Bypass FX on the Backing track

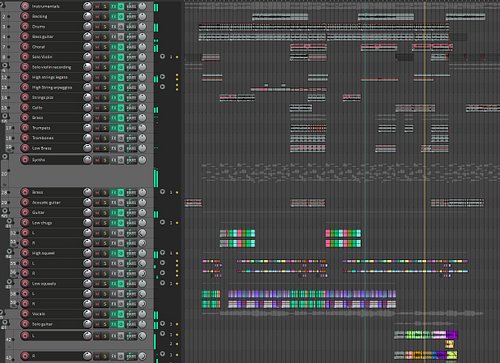click(121, 16)
